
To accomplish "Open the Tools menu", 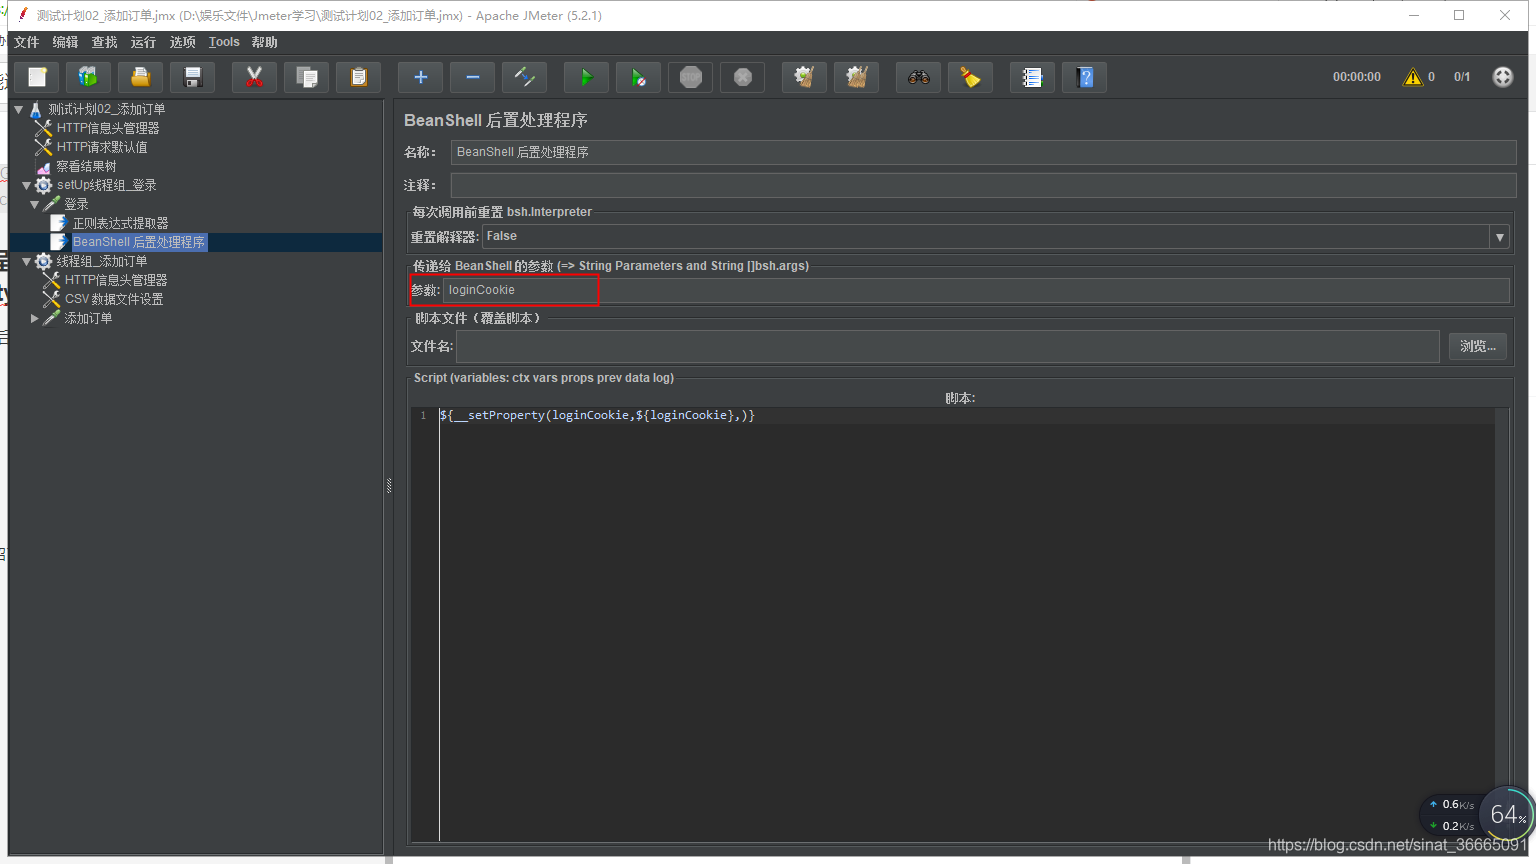I will (224, 42).
